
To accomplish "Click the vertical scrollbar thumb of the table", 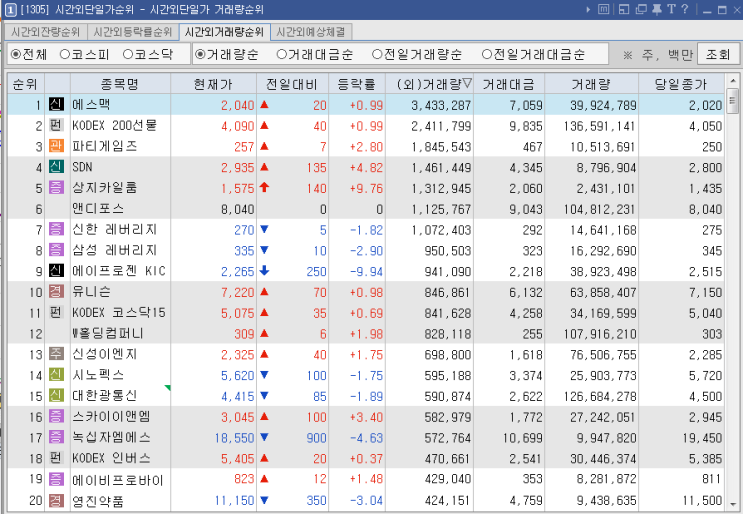I will [x=732, y=100].
